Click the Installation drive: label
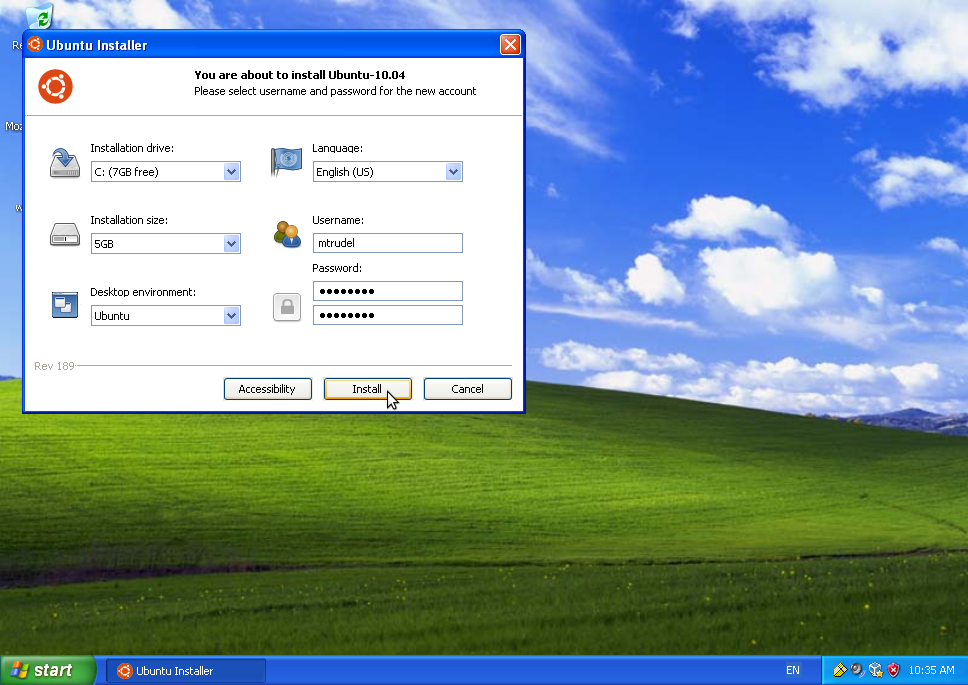This screenshot has width=968, height=685. pyautogui.click(x=132, y=148)
